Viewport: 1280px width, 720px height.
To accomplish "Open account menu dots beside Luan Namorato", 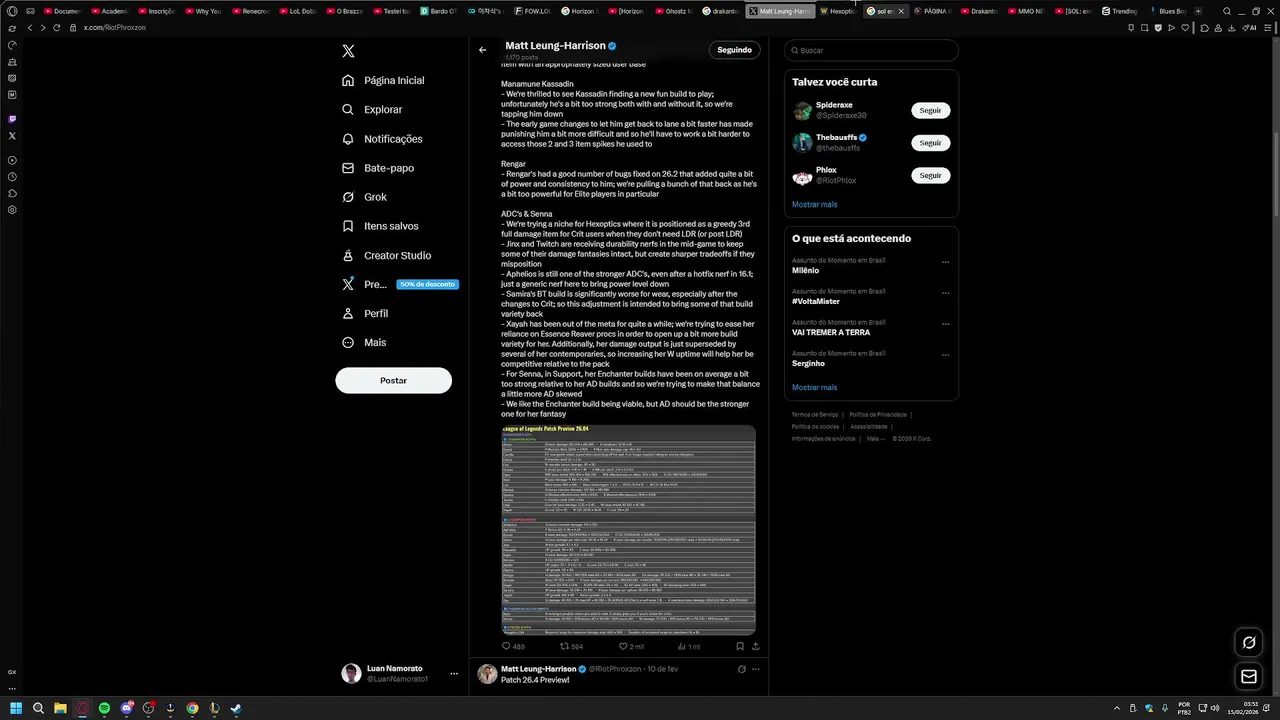I will [453, 674].
